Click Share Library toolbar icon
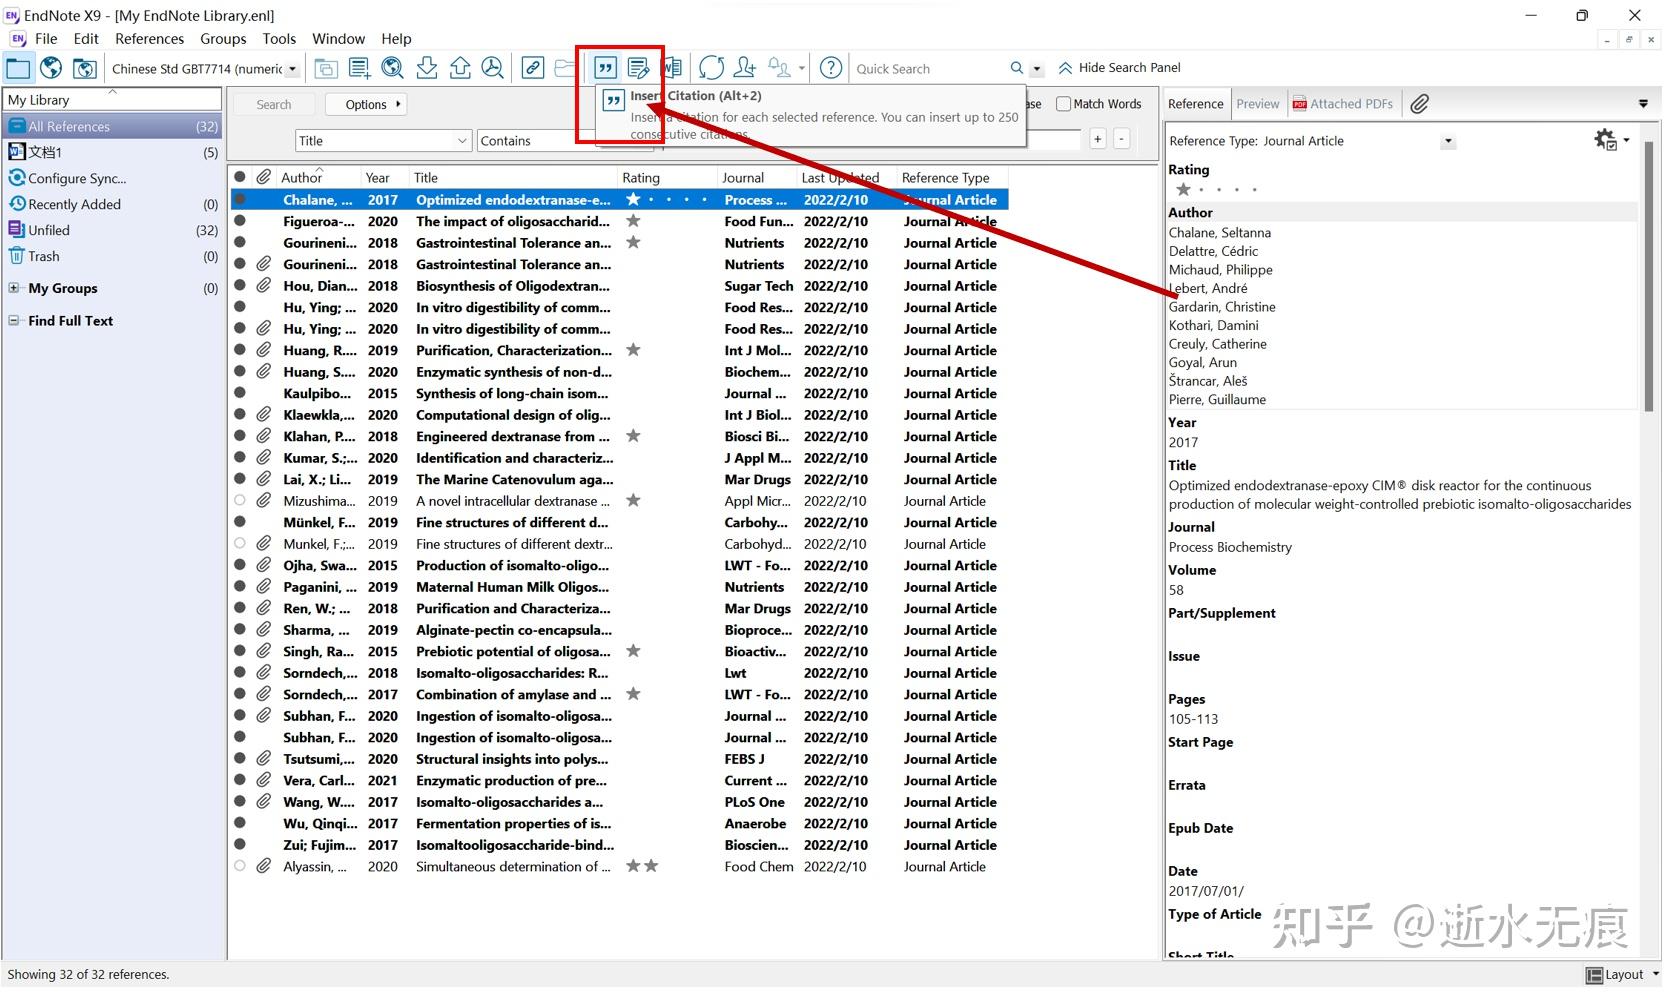This screenshot has width=1671, height=993. point(745,68)
